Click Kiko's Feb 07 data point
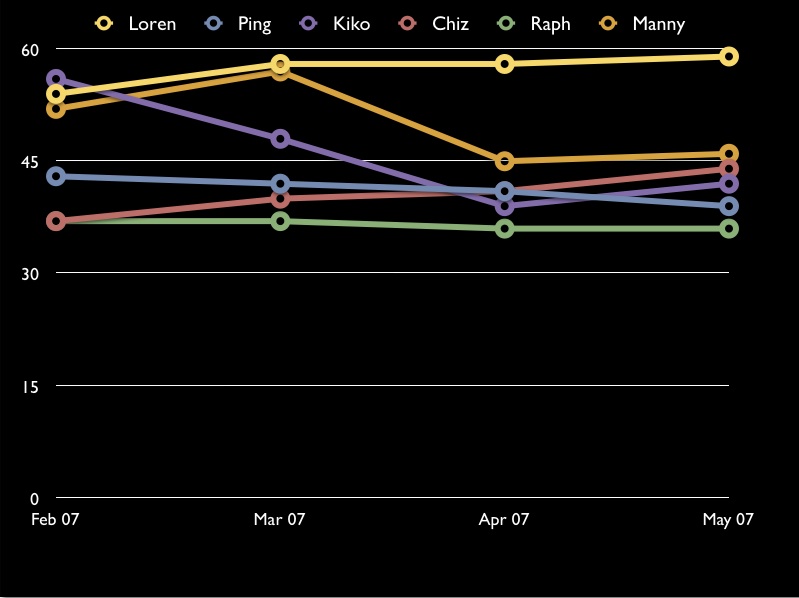 56,79
